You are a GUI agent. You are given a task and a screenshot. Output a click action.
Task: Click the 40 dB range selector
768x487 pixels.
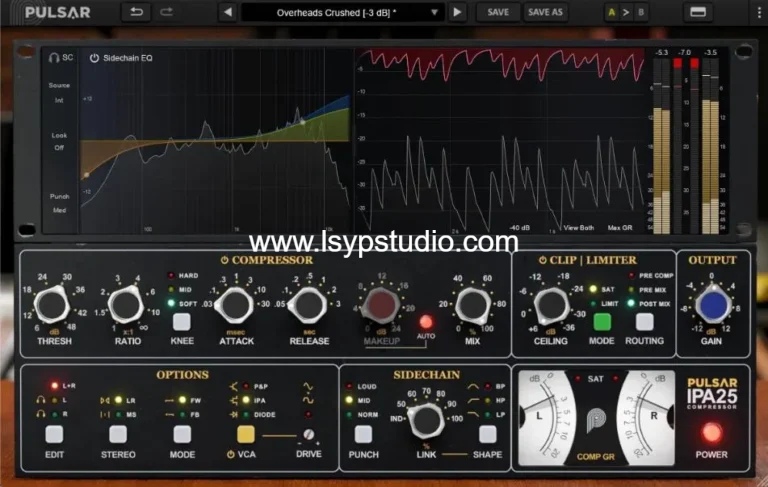pyautogui.click(x=519, y=228)
